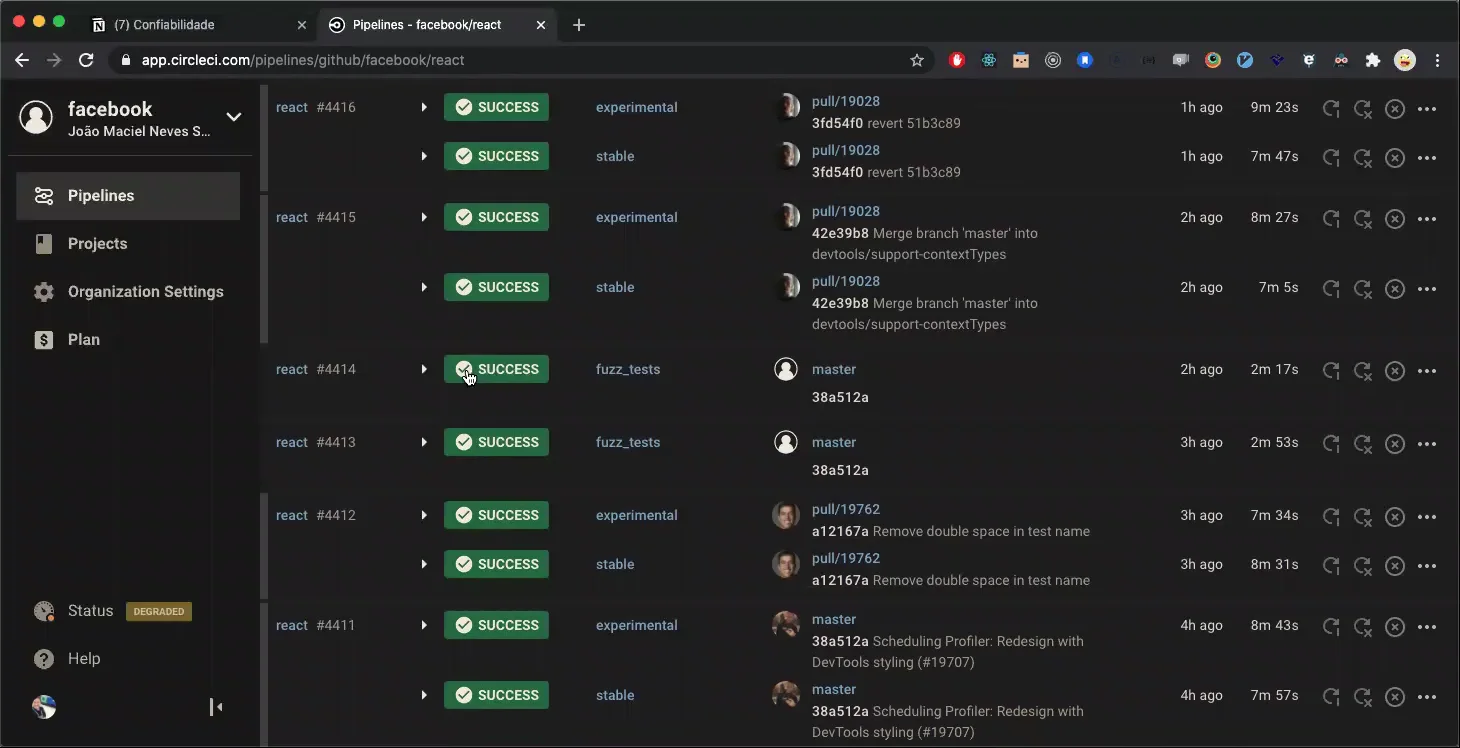
Task: Open the experimental workflow link of pipeline #4411
Action: 637,625
